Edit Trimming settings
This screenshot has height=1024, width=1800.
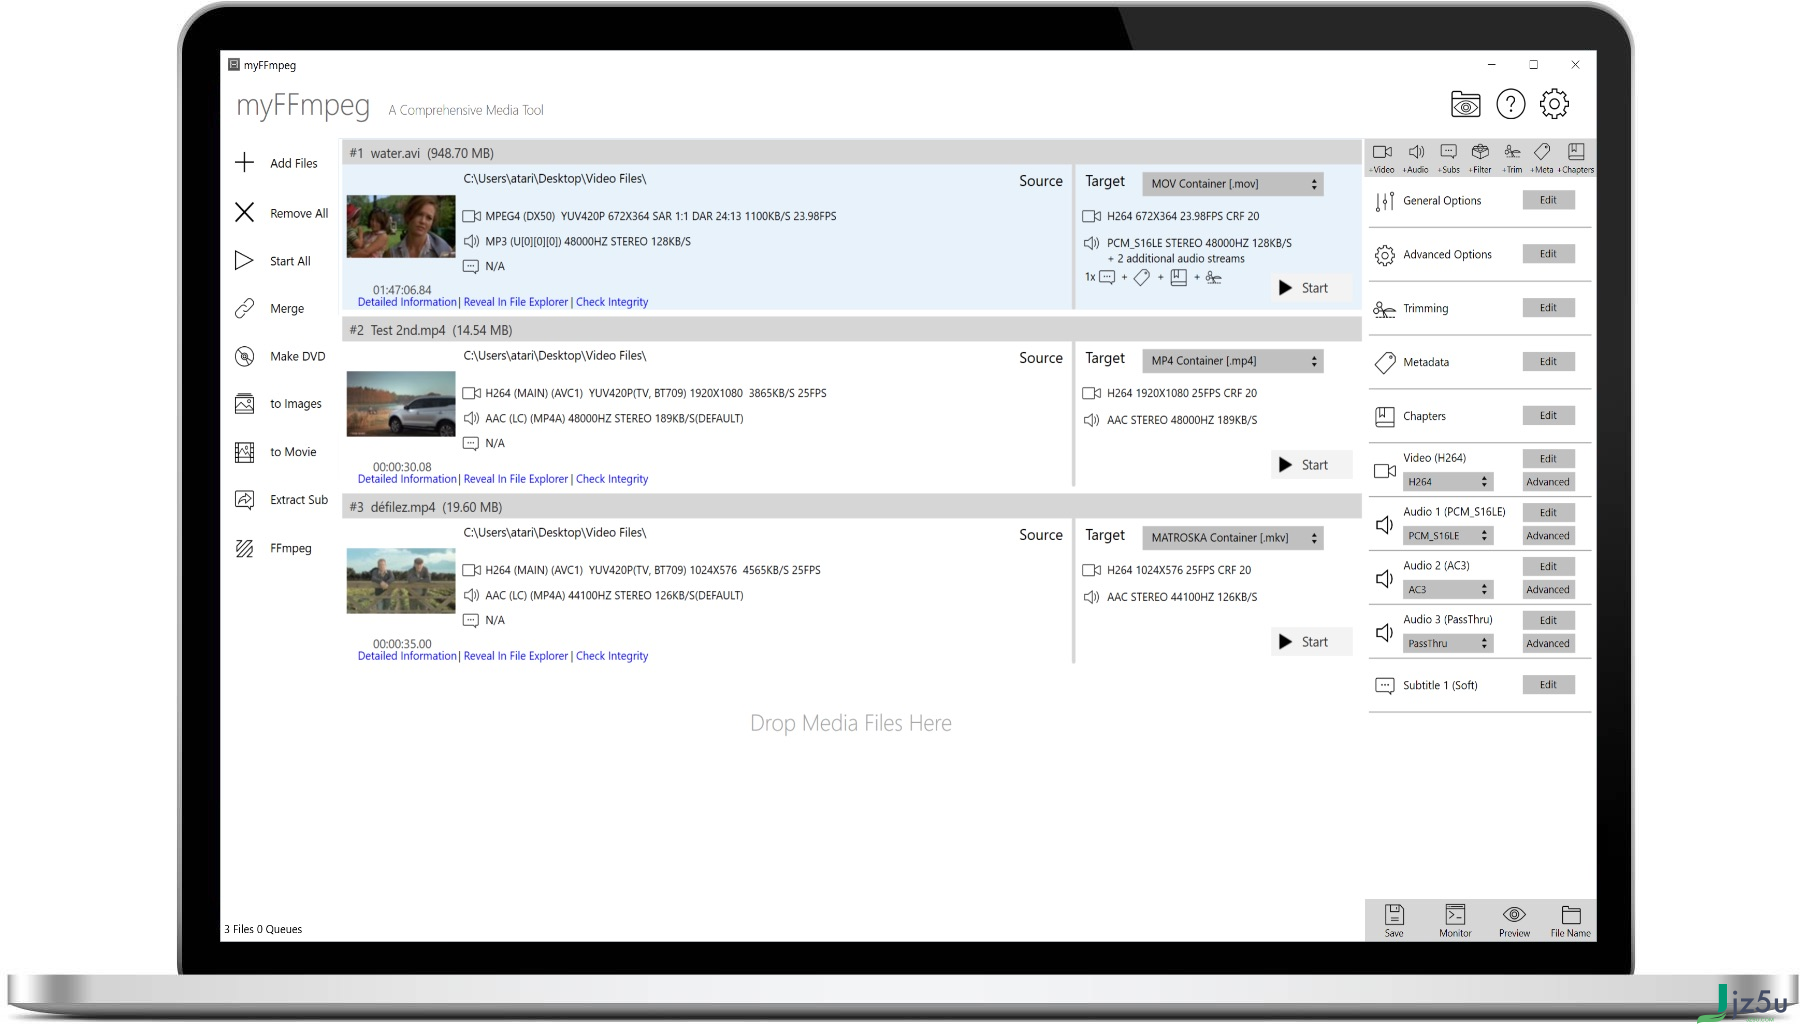click(x=1548, y=308)
